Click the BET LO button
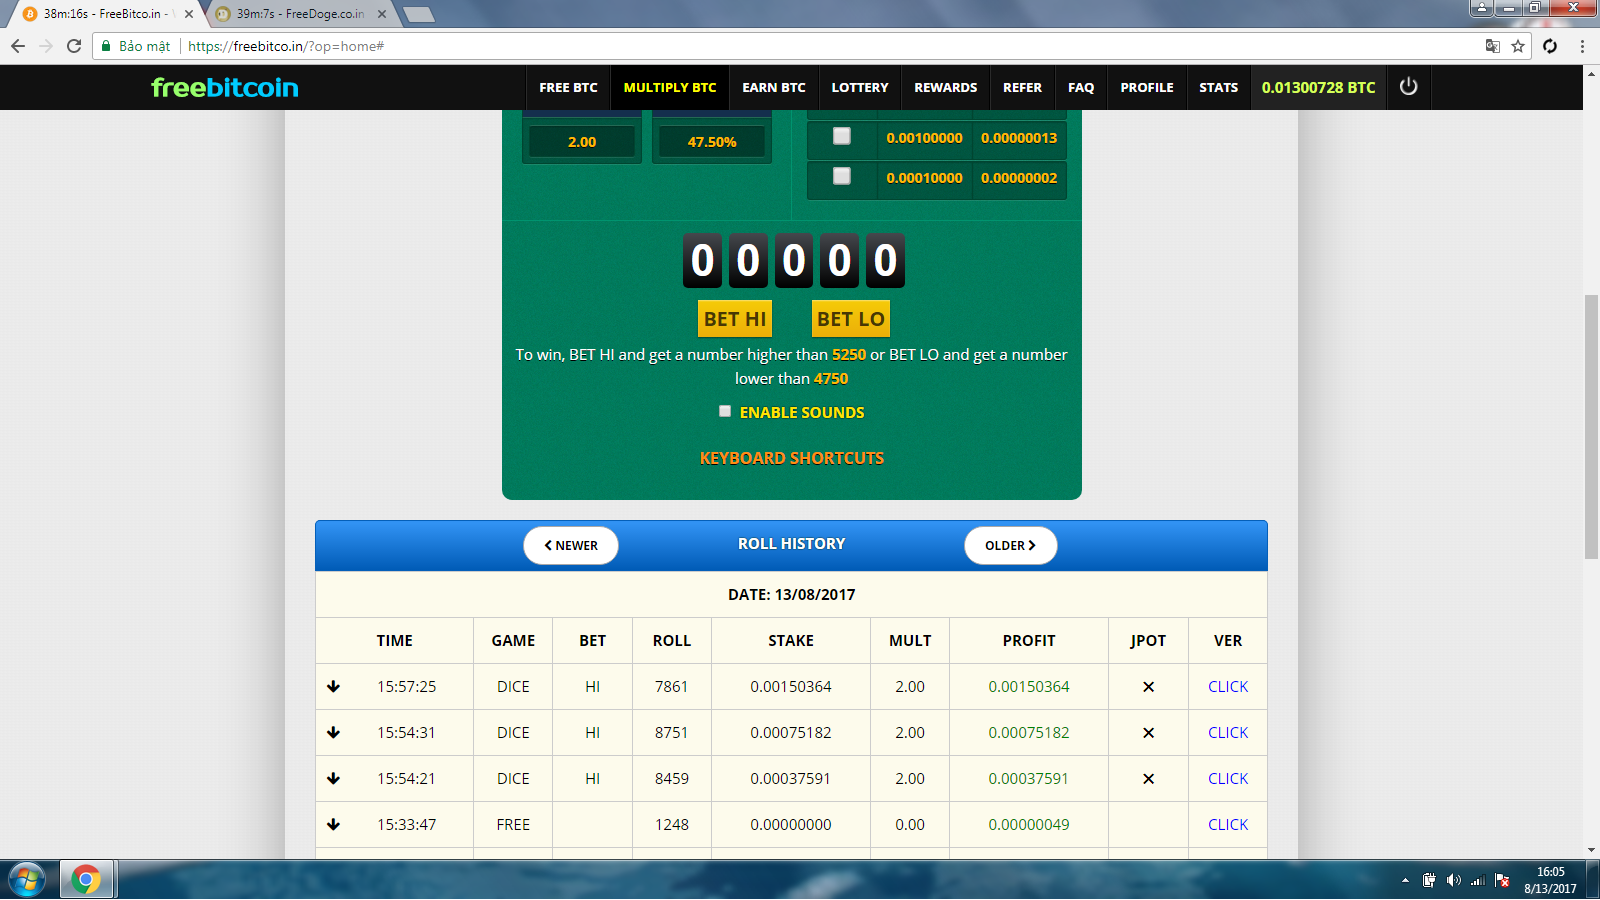1600x900 pixels. point(851,319)
